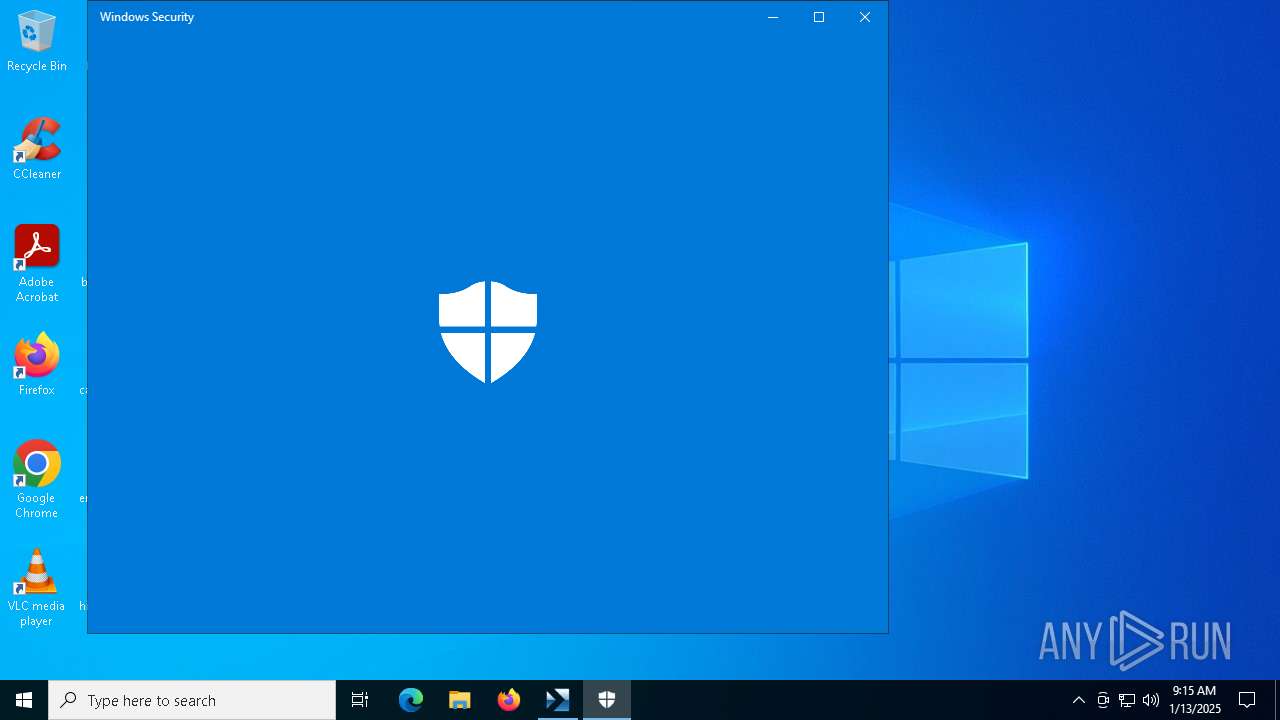Launch CCleaner from the desktop
Viewport: 1280px width, 720px height.
pyautogui.click(x=37, y=149)
